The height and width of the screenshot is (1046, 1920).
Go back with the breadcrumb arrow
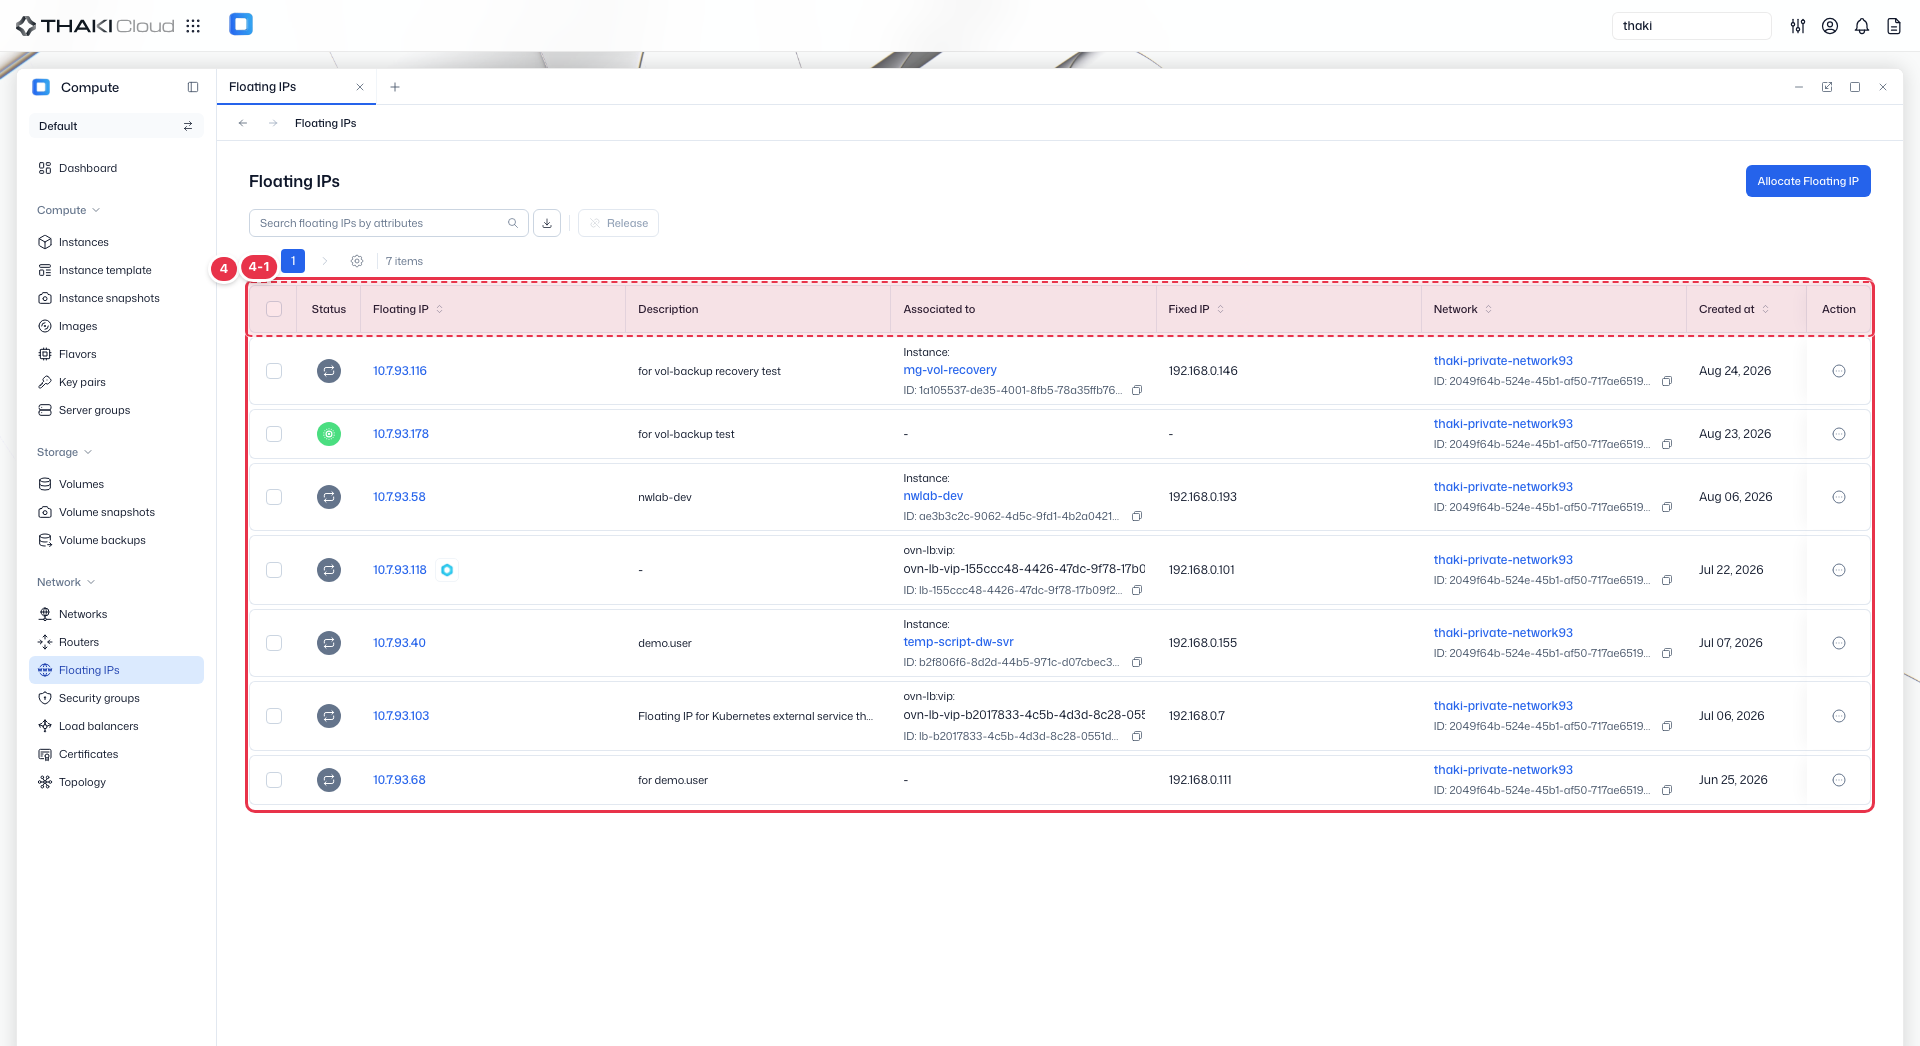[243, 123]
